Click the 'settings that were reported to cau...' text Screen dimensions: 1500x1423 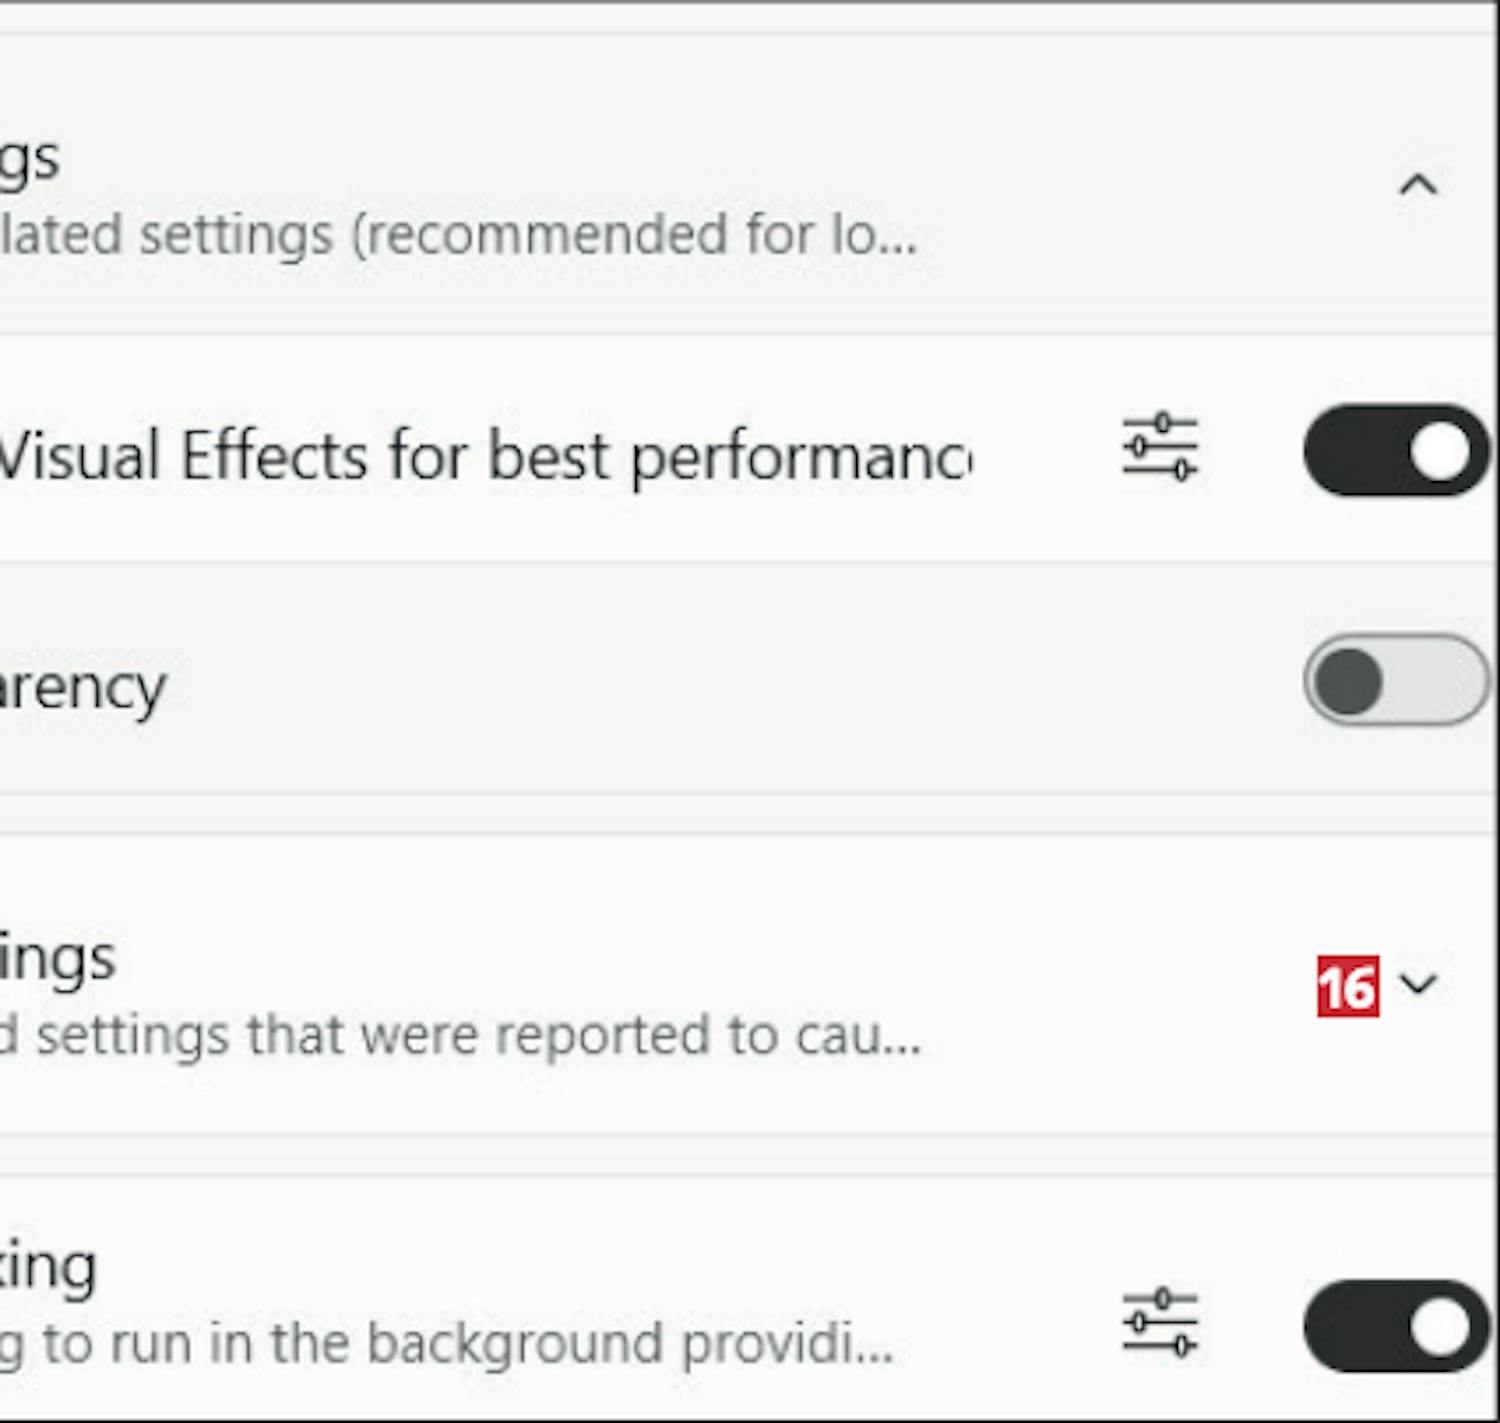(x=460, y=1035)
